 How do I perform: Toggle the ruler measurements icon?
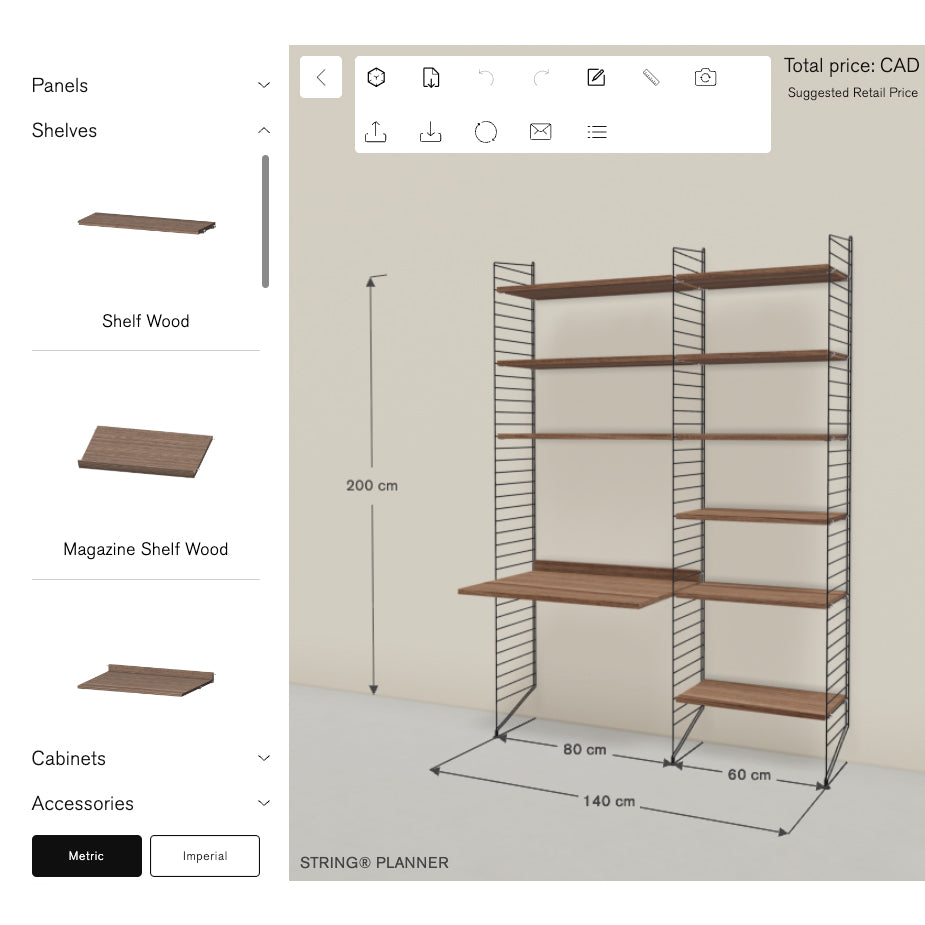point(651,77)
